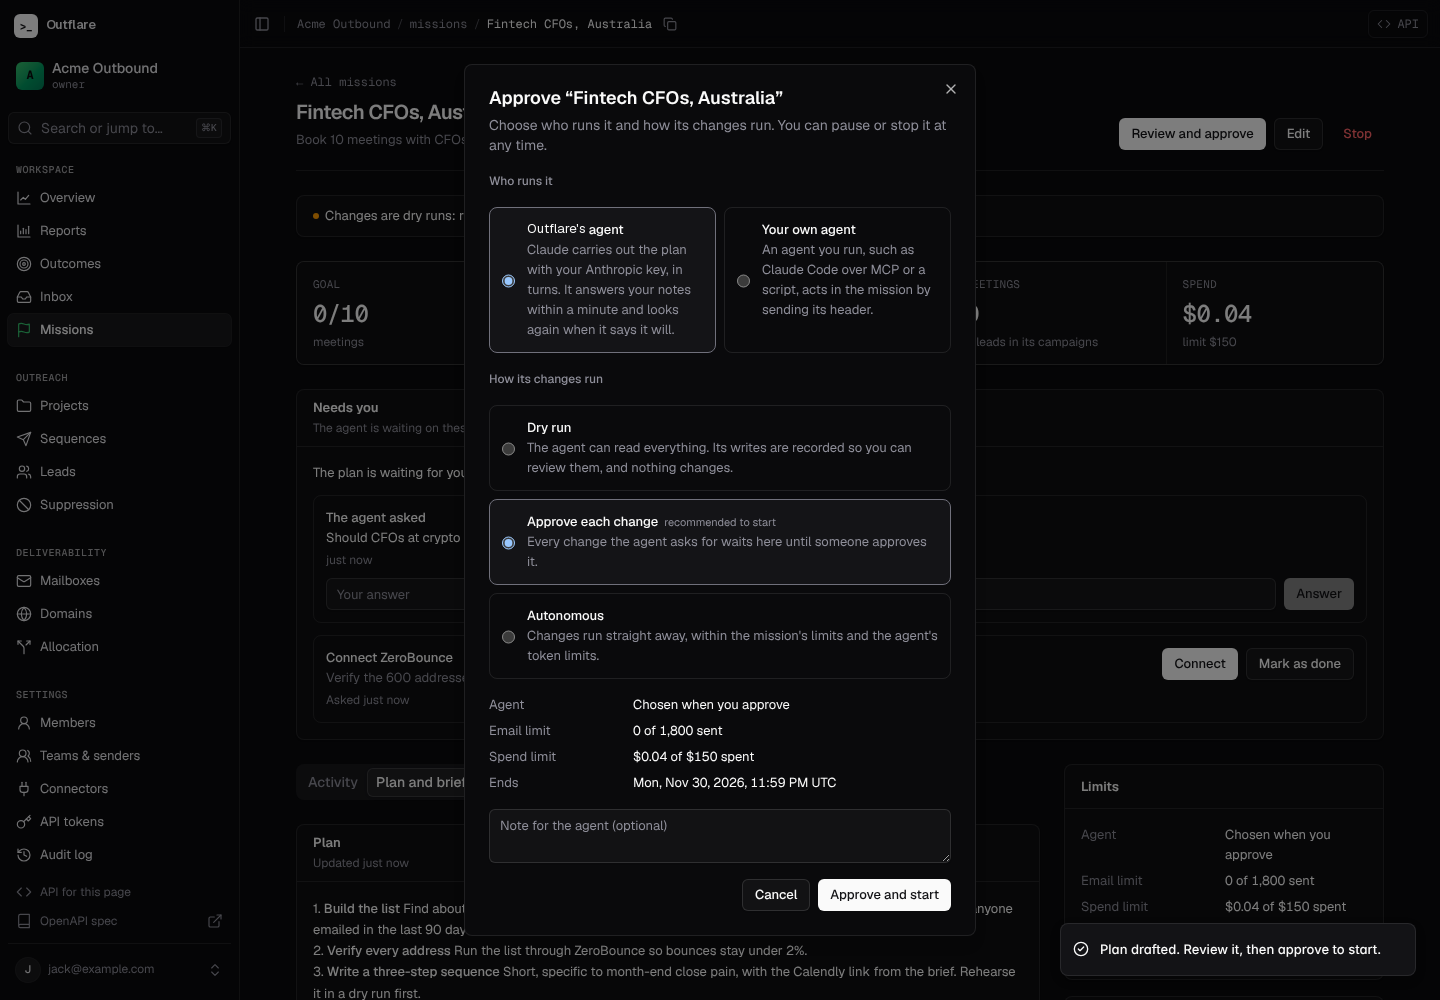Open the Suppression blocked icon
Screen dimensions: 1440x1000
(x=24, y=505)
